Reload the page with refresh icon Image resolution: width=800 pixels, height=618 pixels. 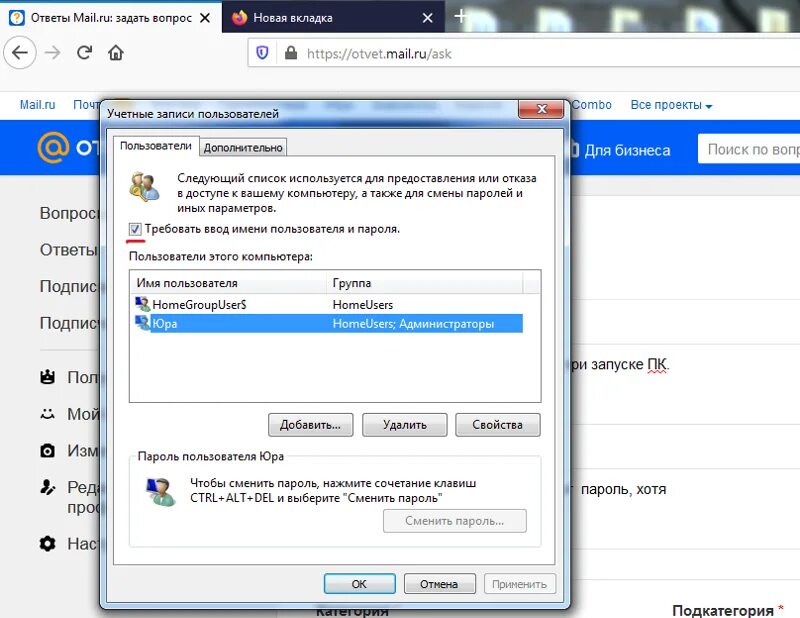[84, 53]
